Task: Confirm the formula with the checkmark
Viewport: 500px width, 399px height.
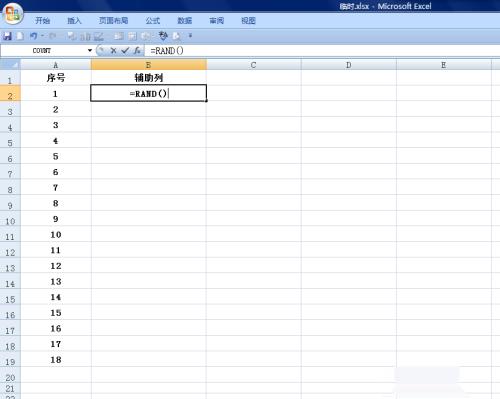Action: tap(125, 51)
